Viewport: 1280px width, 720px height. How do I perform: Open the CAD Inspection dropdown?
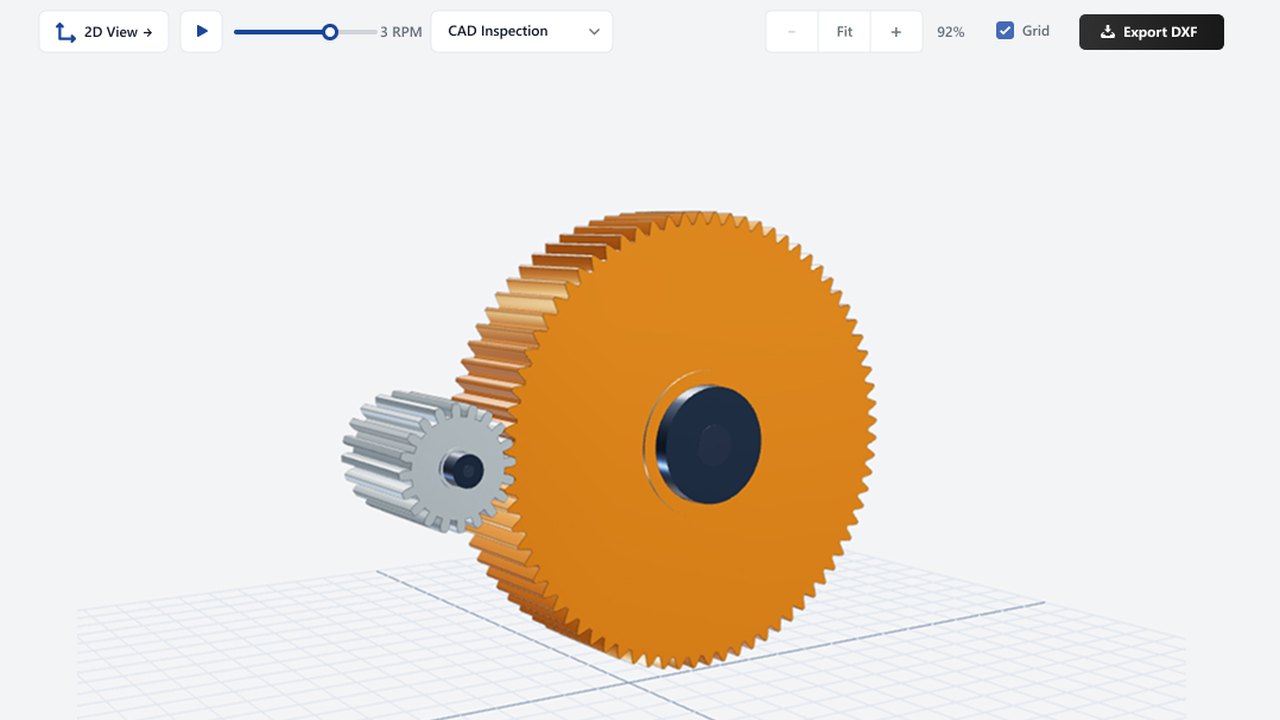click(522, 32)
